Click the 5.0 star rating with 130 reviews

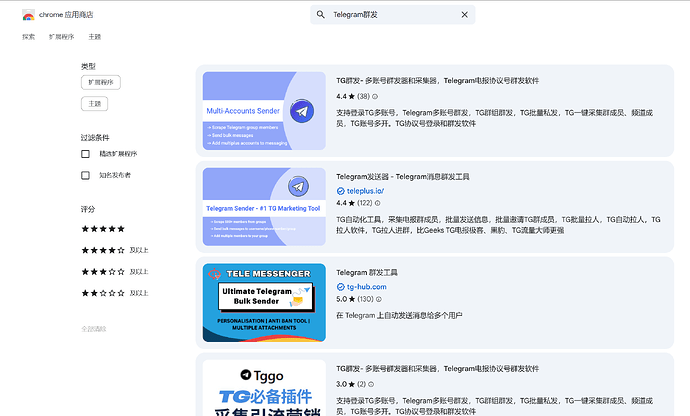[x=355, y=299]
